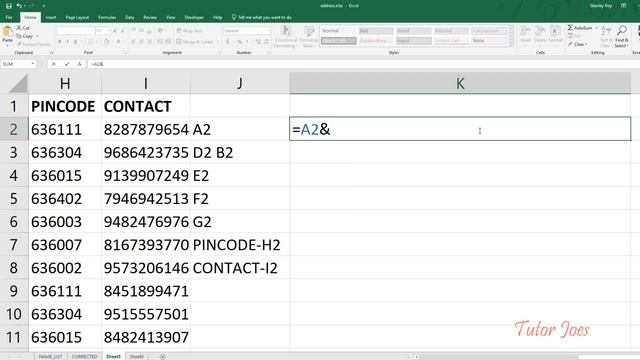The width and height of the screenshot is (640, 360).
Task: Apply the Bad cell style
Action: (x=376, y=31)
